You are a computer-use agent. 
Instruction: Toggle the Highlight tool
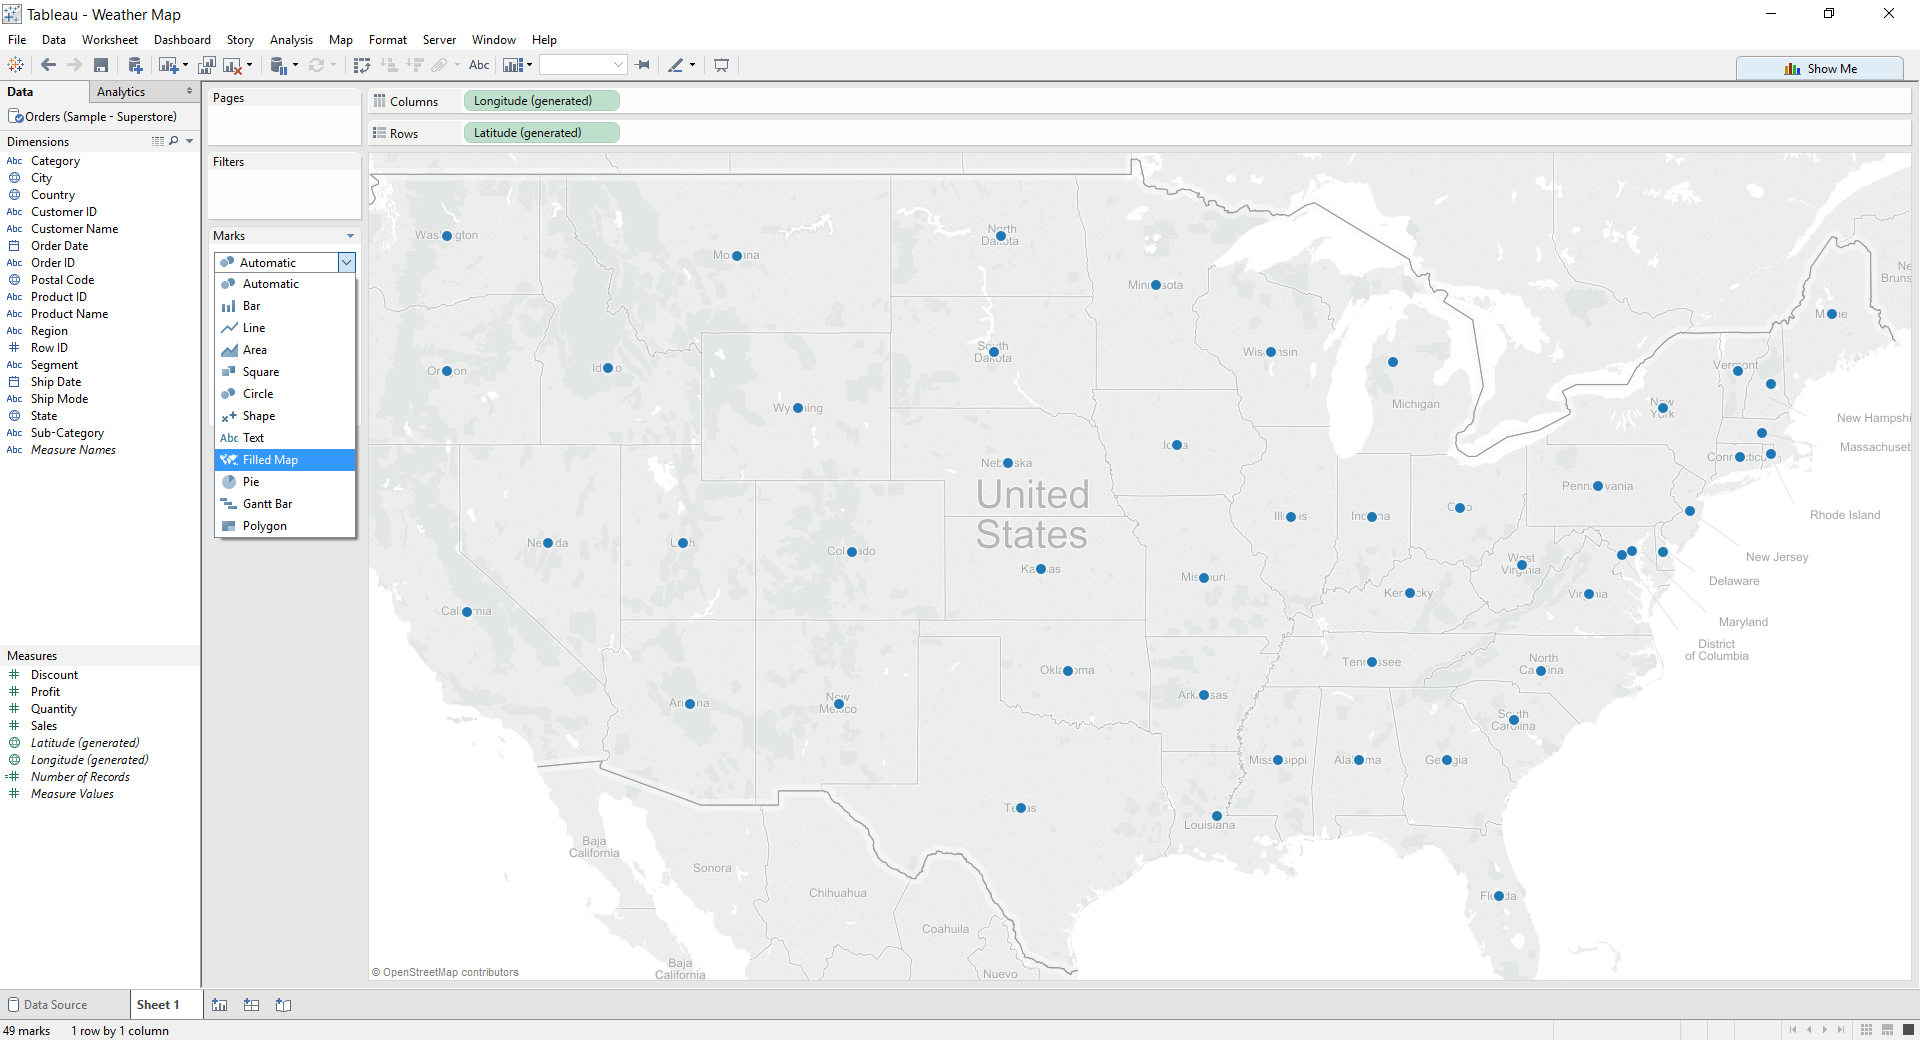tap(678, 64)
